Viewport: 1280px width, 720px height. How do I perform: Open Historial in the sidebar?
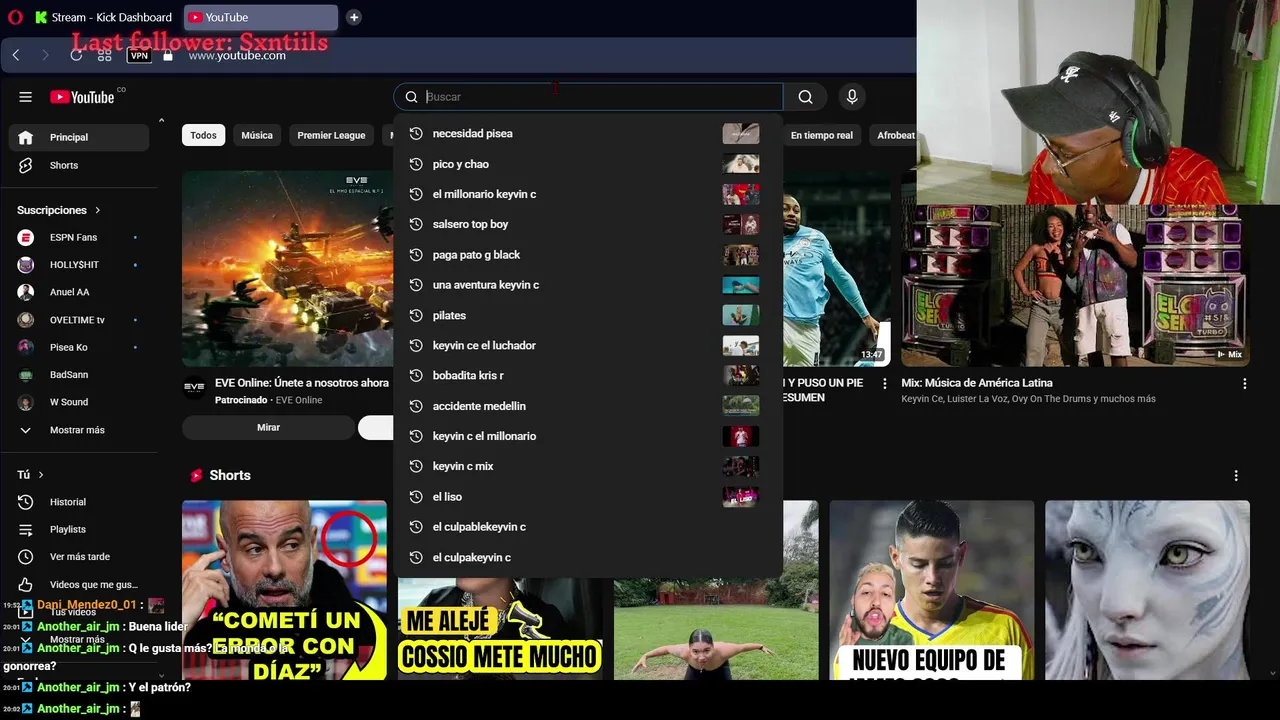pos(79,502)
